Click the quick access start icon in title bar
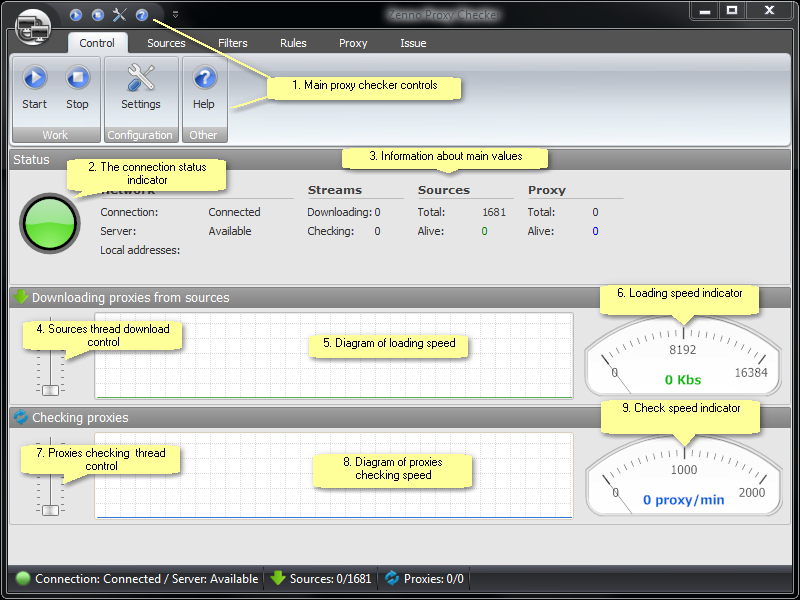The width and height of the screenshot is (800, 600). (76, 15)
